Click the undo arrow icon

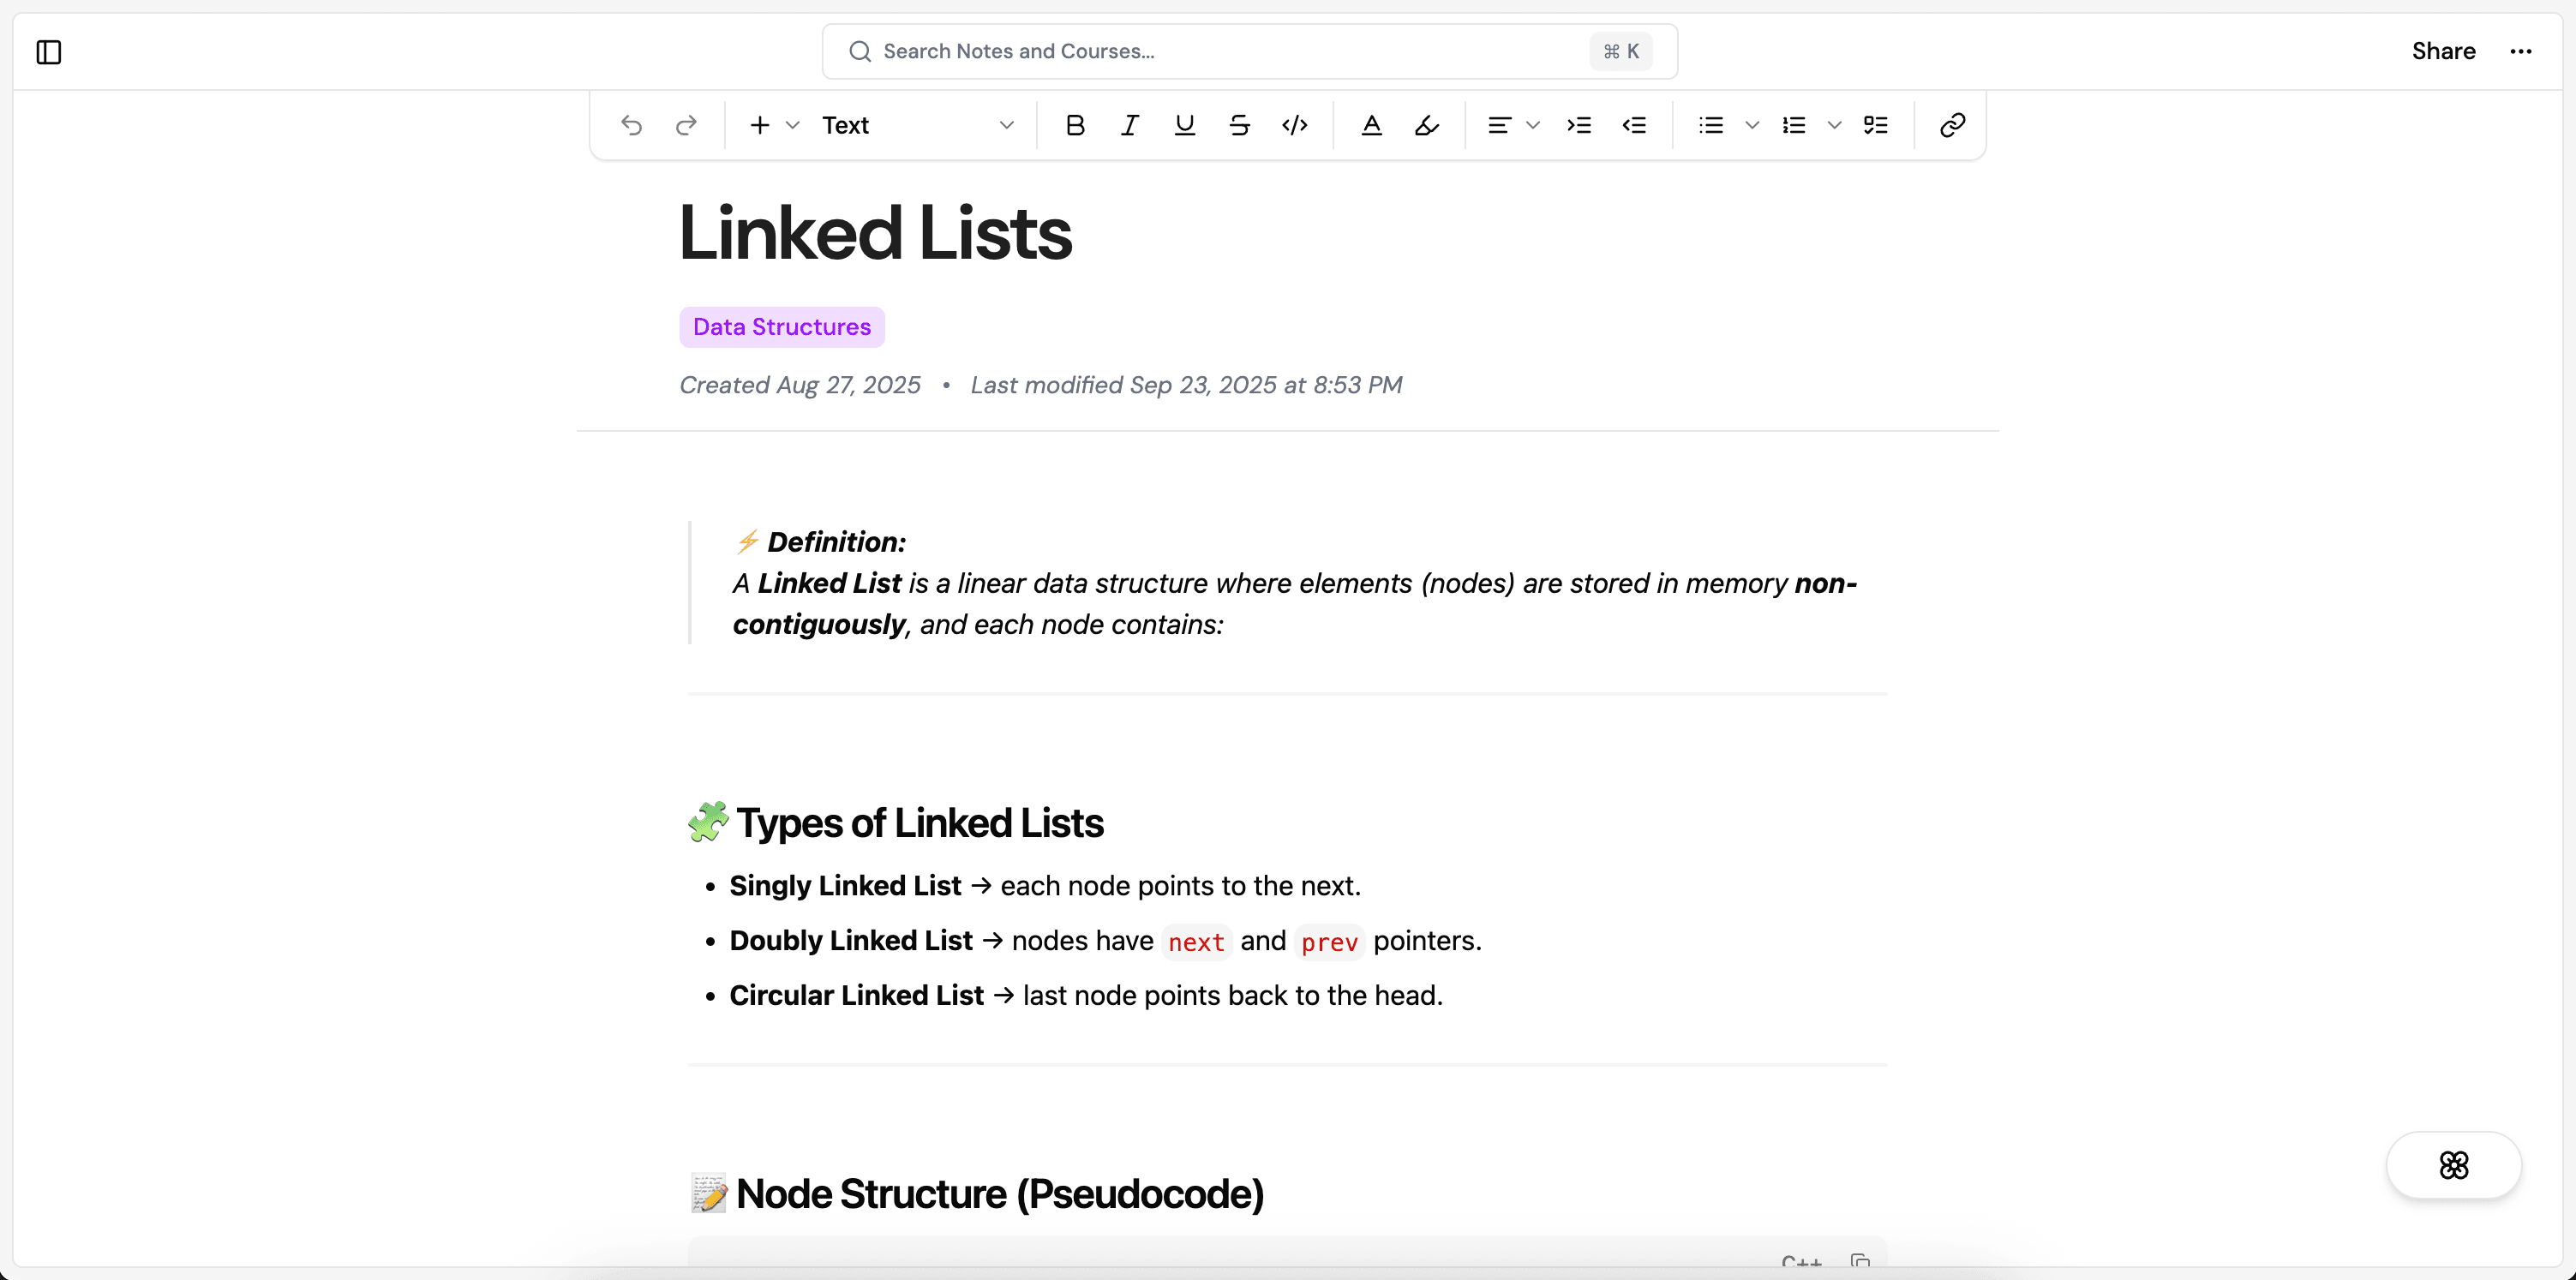tap(631, 125)
